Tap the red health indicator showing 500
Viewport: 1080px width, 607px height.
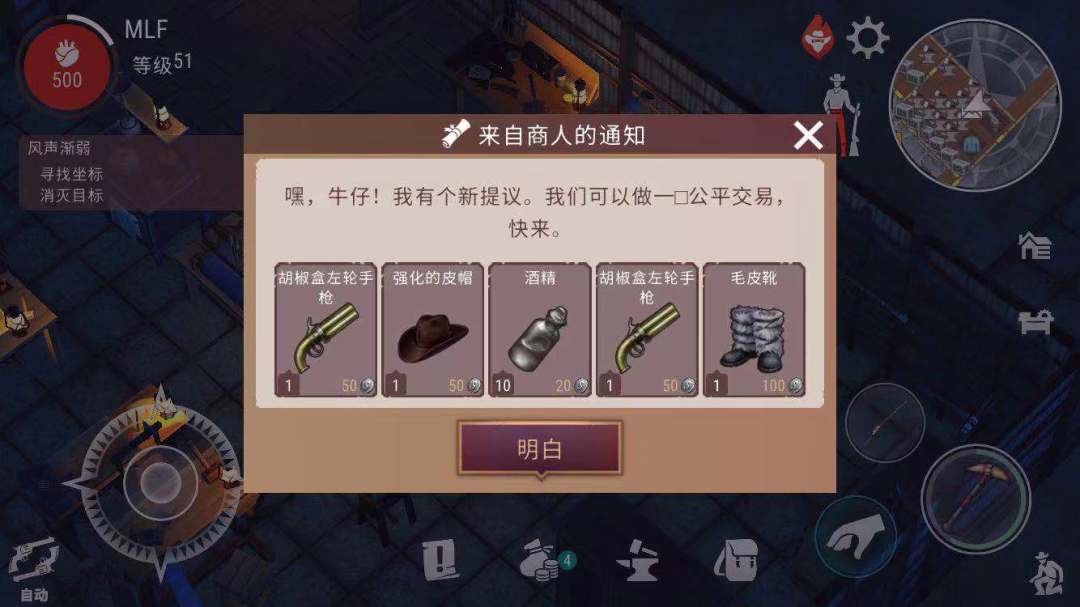(67, 67)
